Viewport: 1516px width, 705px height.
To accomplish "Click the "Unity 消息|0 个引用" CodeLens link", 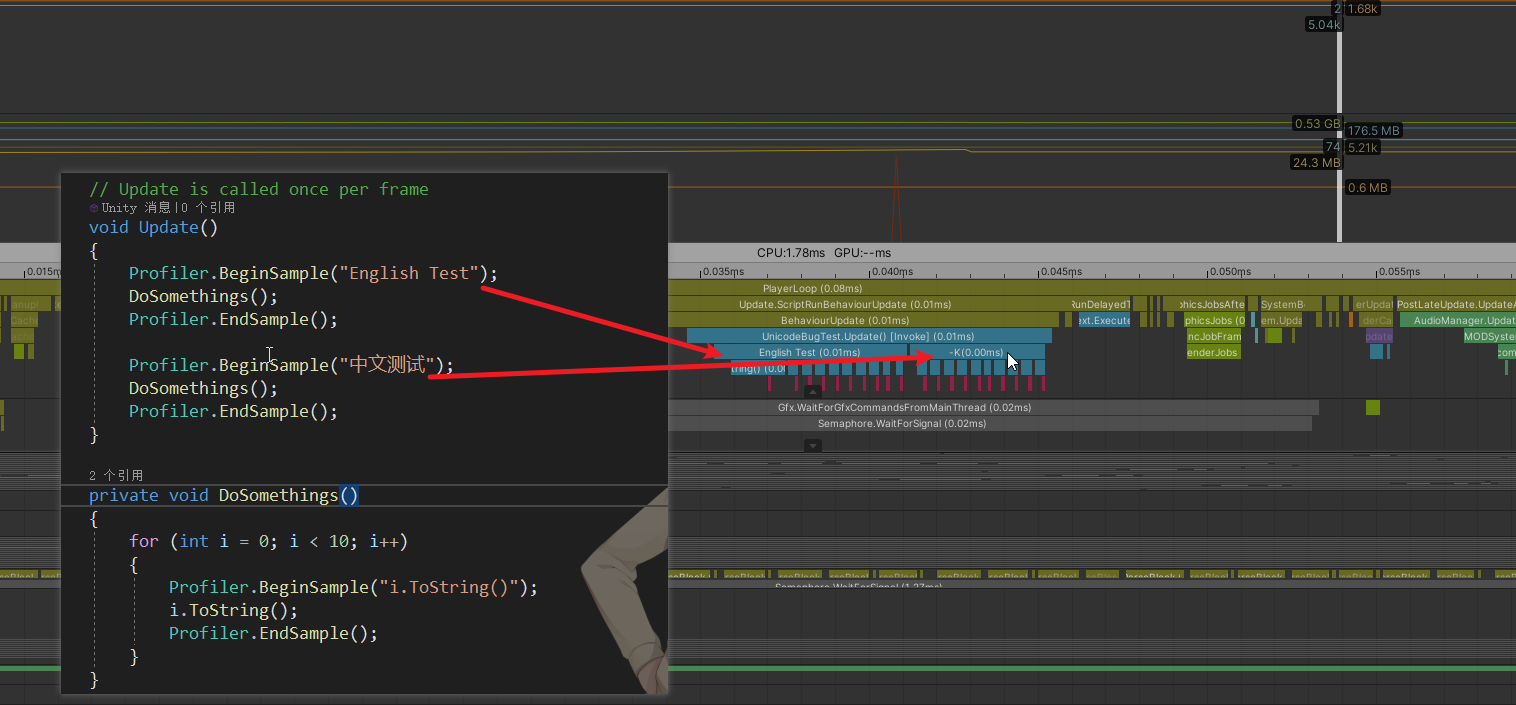I will tap(155, 207).
